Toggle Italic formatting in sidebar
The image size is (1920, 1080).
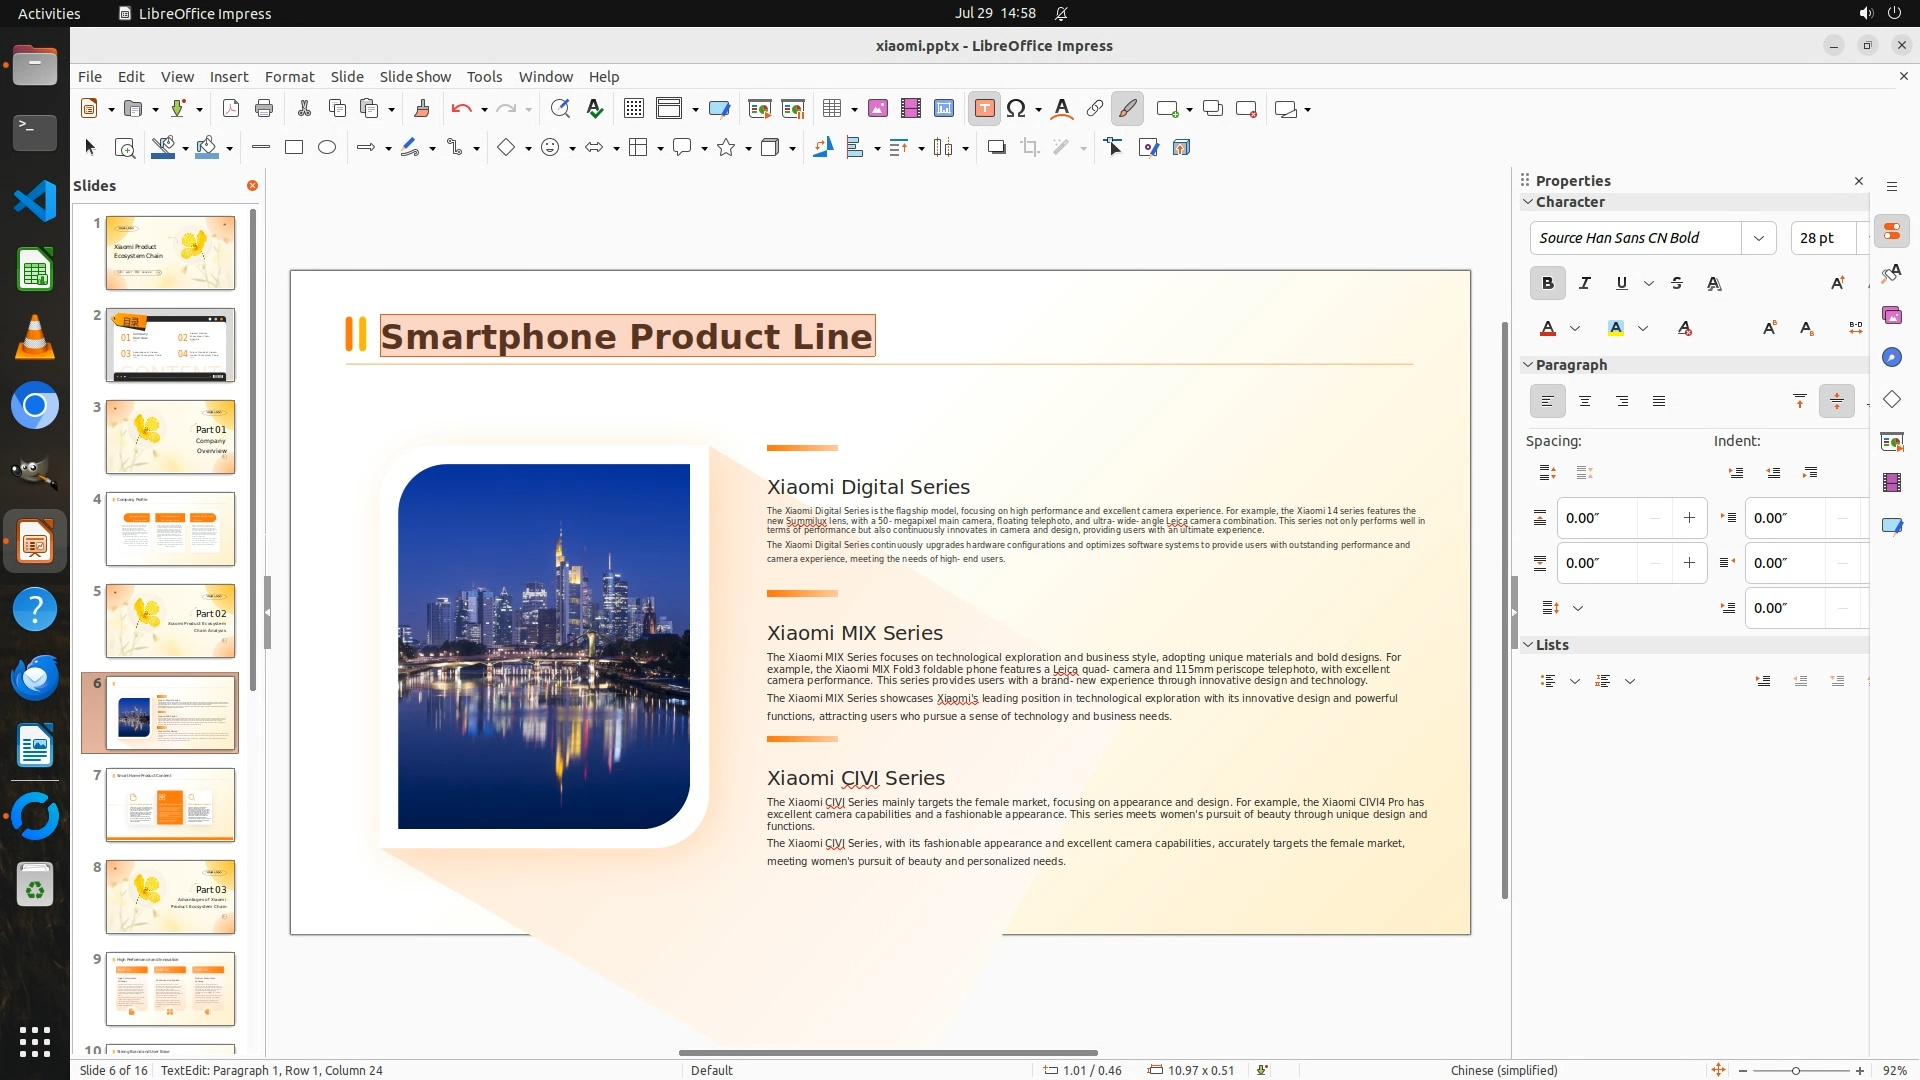point(1584,284)
